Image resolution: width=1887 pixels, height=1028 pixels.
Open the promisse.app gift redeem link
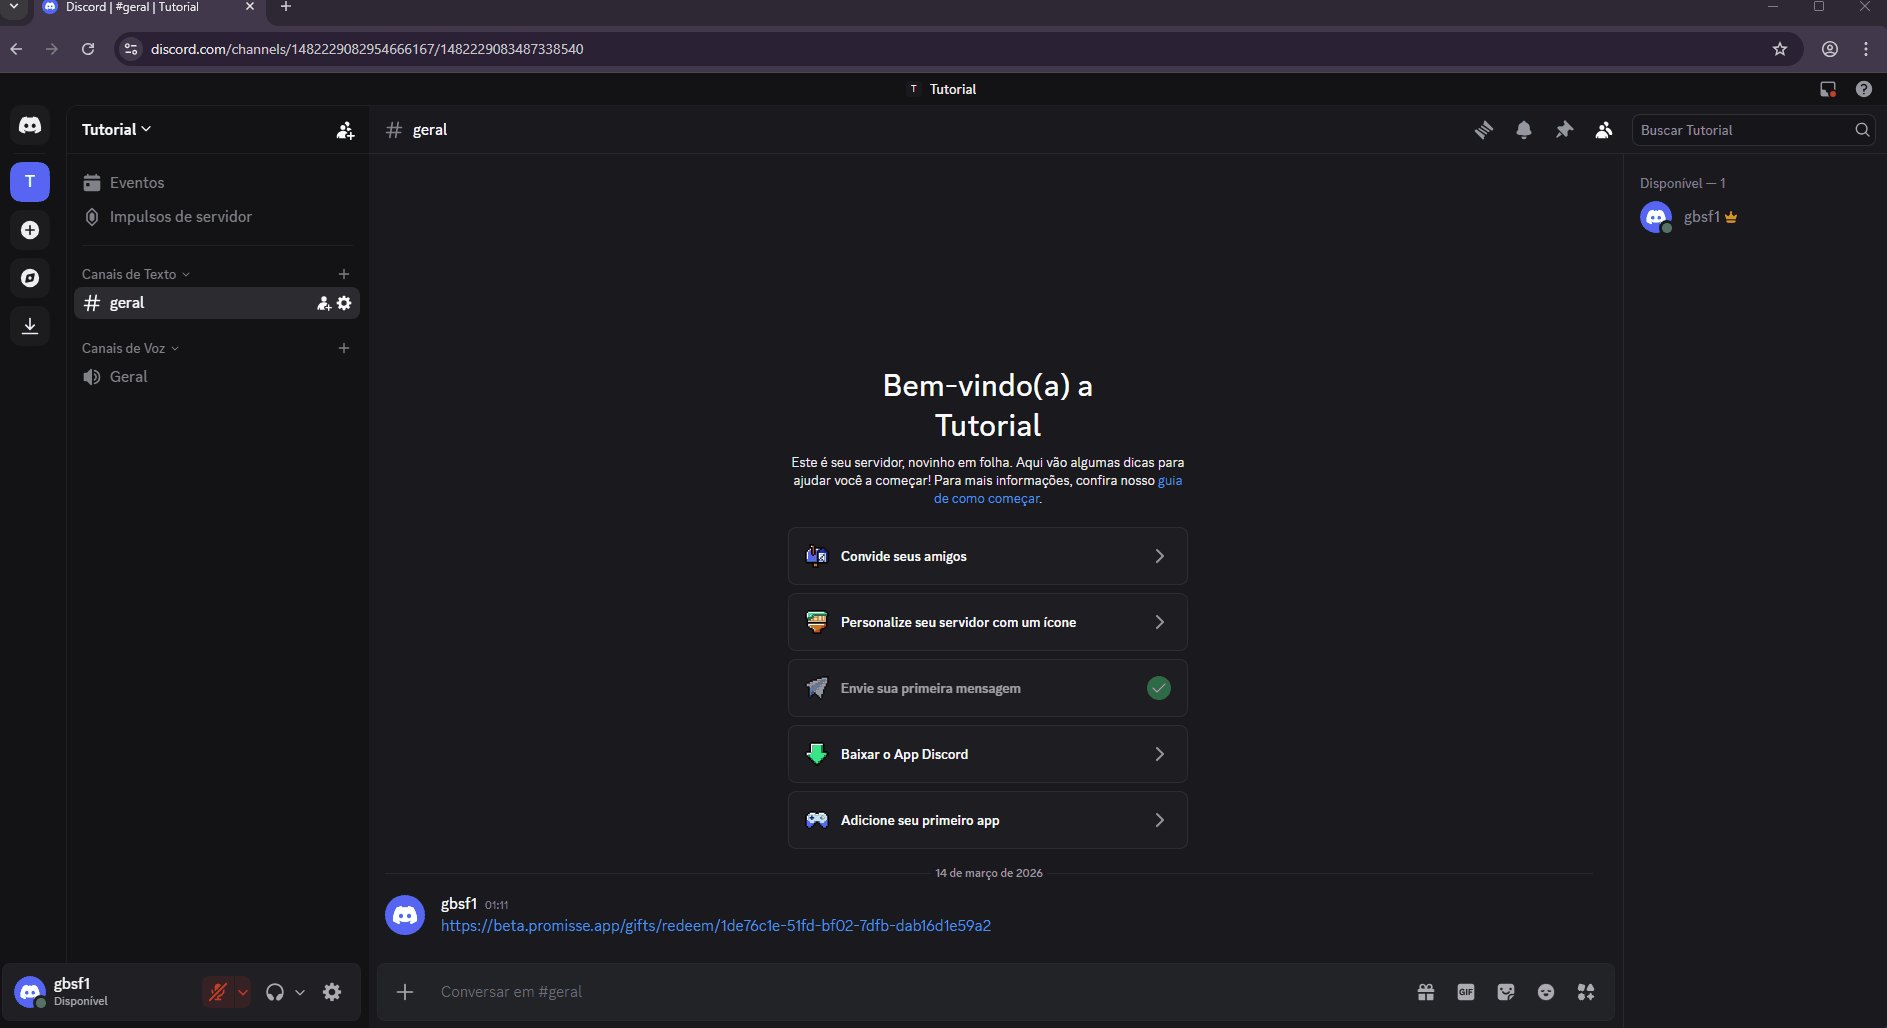tap(715, 926)
